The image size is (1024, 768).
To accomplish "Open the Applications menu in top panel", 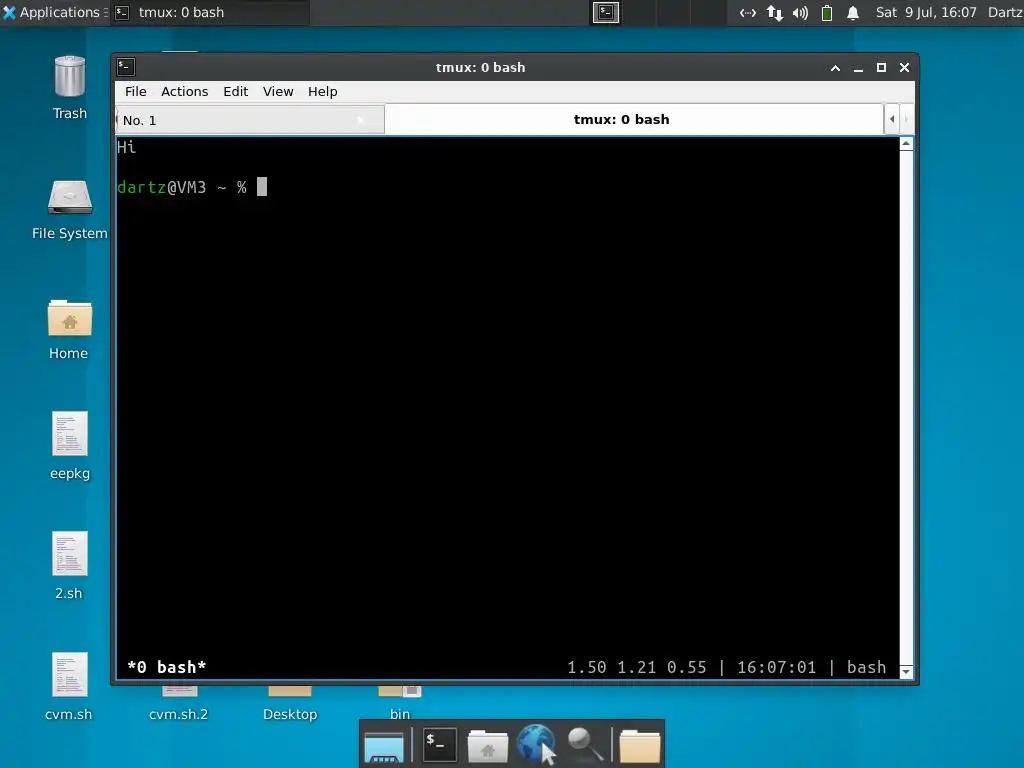I will coord(53,12).
